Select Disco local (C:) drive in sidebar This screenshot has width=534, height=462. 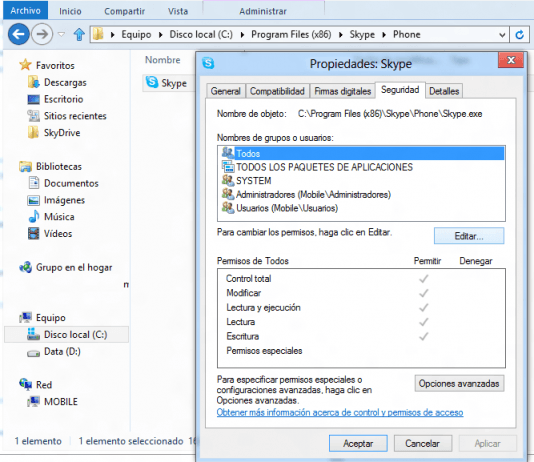point(66,334)
